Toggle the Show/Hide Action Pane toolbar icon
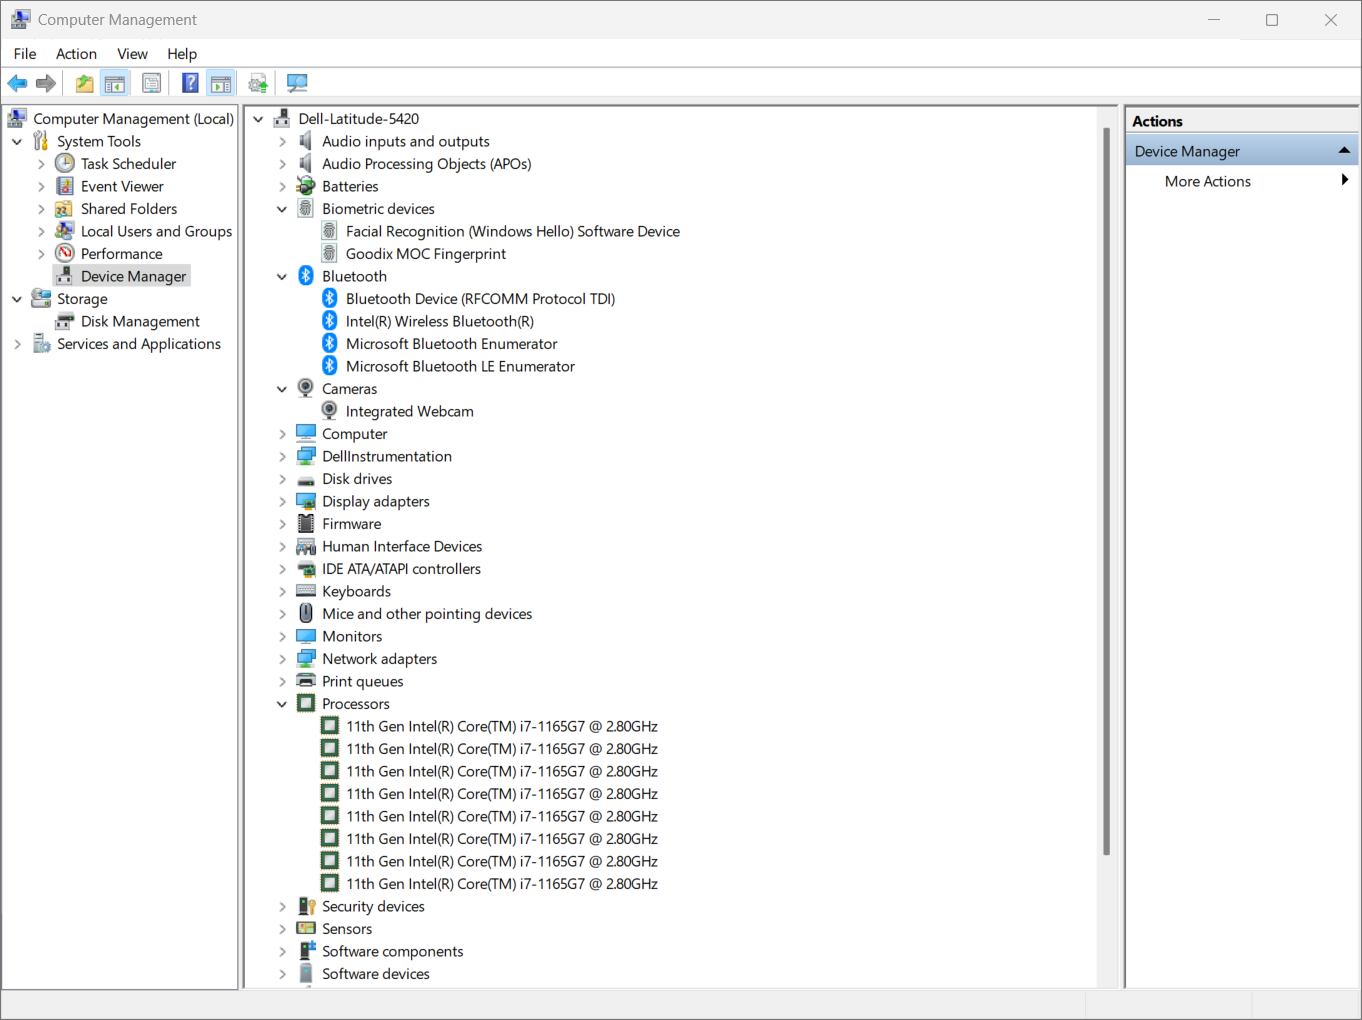 (x=221, y=83)
